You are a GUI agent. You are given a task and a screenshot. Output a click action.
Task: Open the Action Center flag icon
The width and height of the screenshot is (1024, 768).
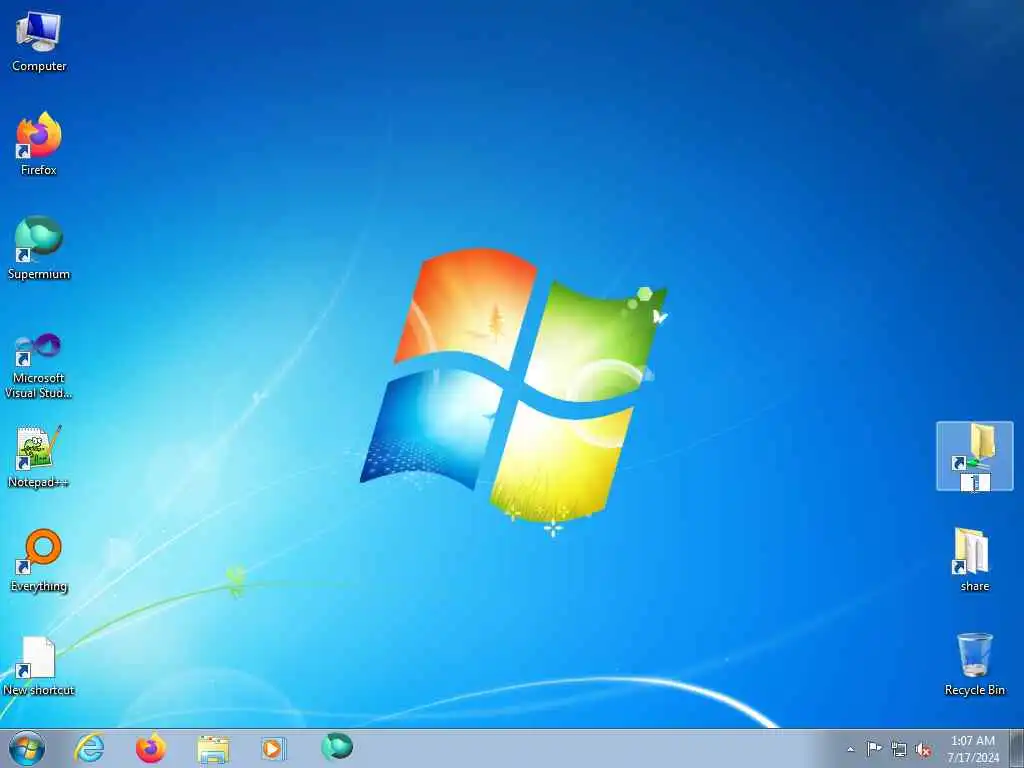(874, 748)
